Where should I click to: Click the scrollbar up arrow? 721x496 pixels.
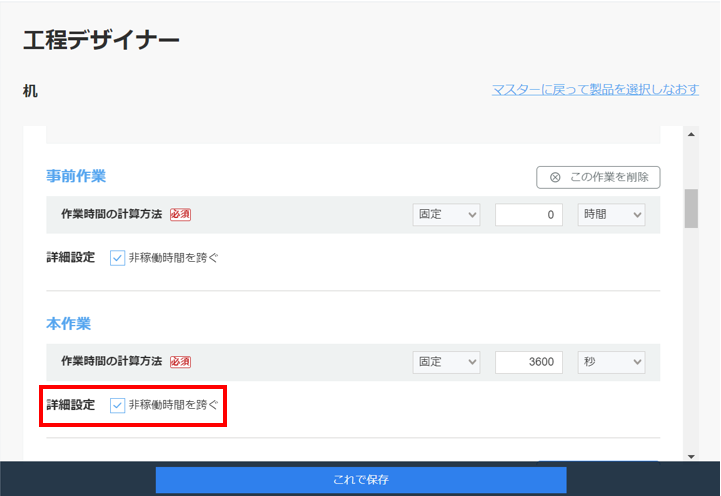point(691,134)
